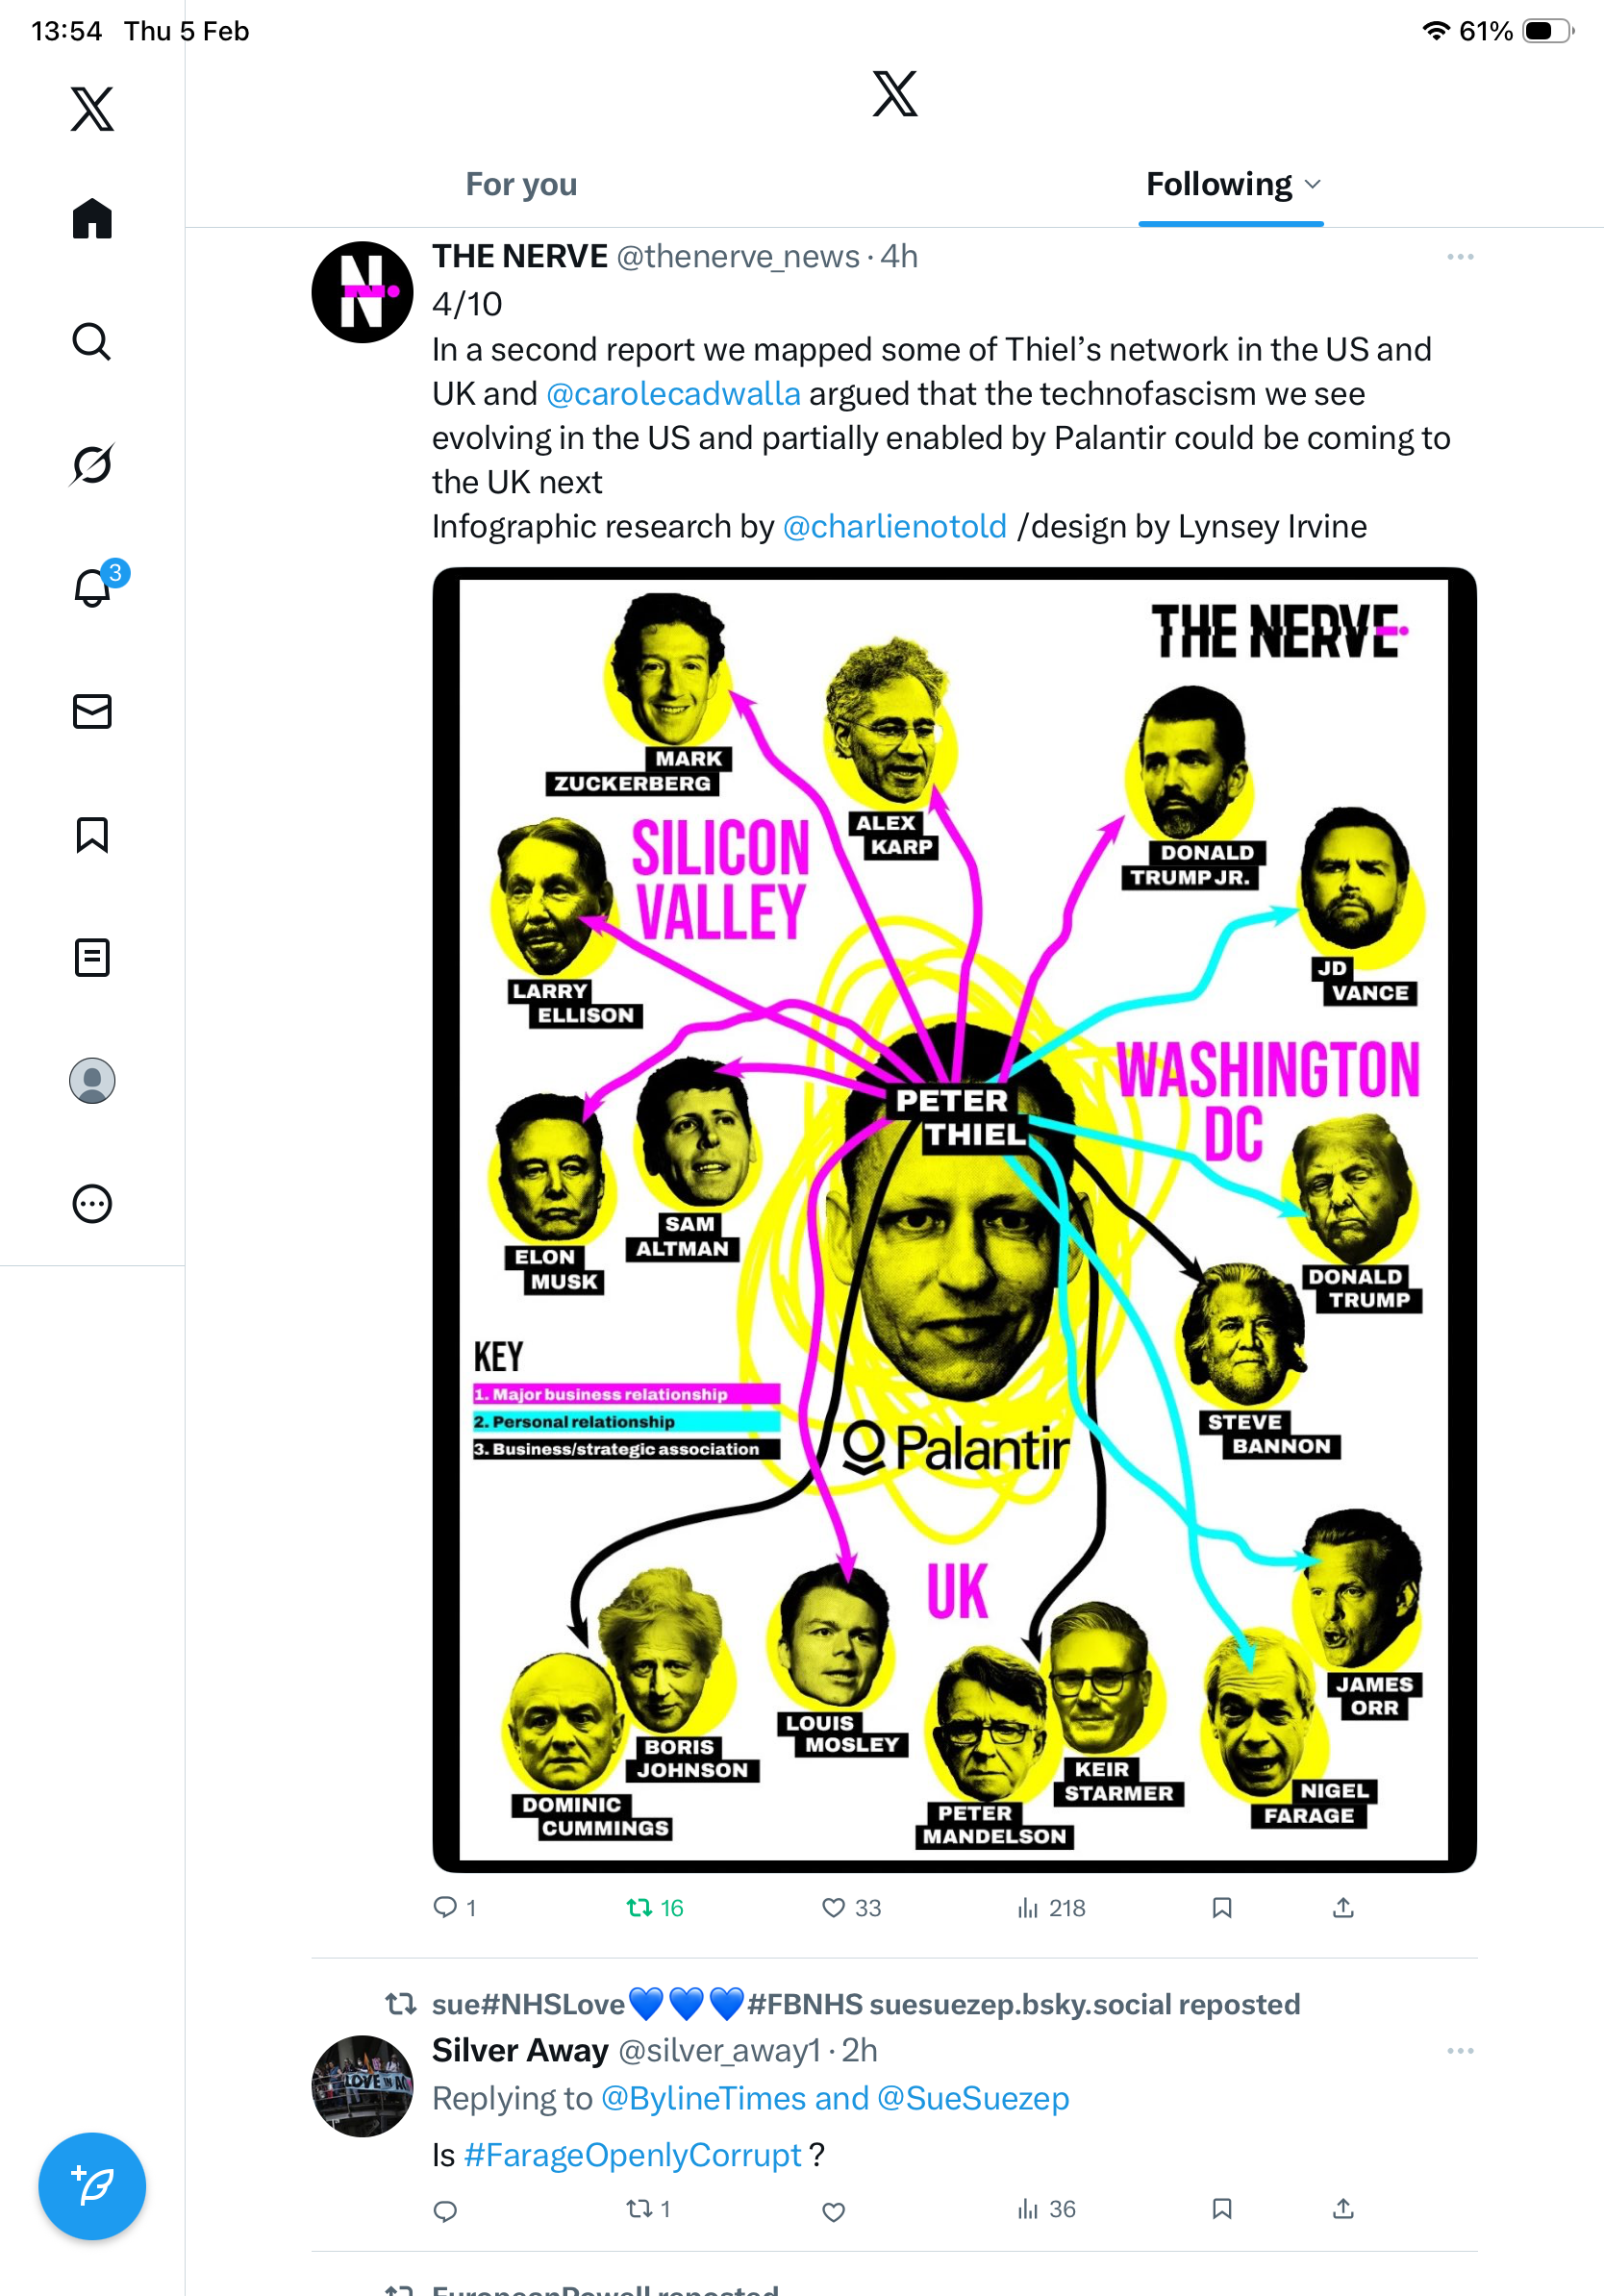Open the #FarageOpenlyCorrupt hashtag
Viewport: 1604px width, 2296px height.
click(x=632, y=2154)
